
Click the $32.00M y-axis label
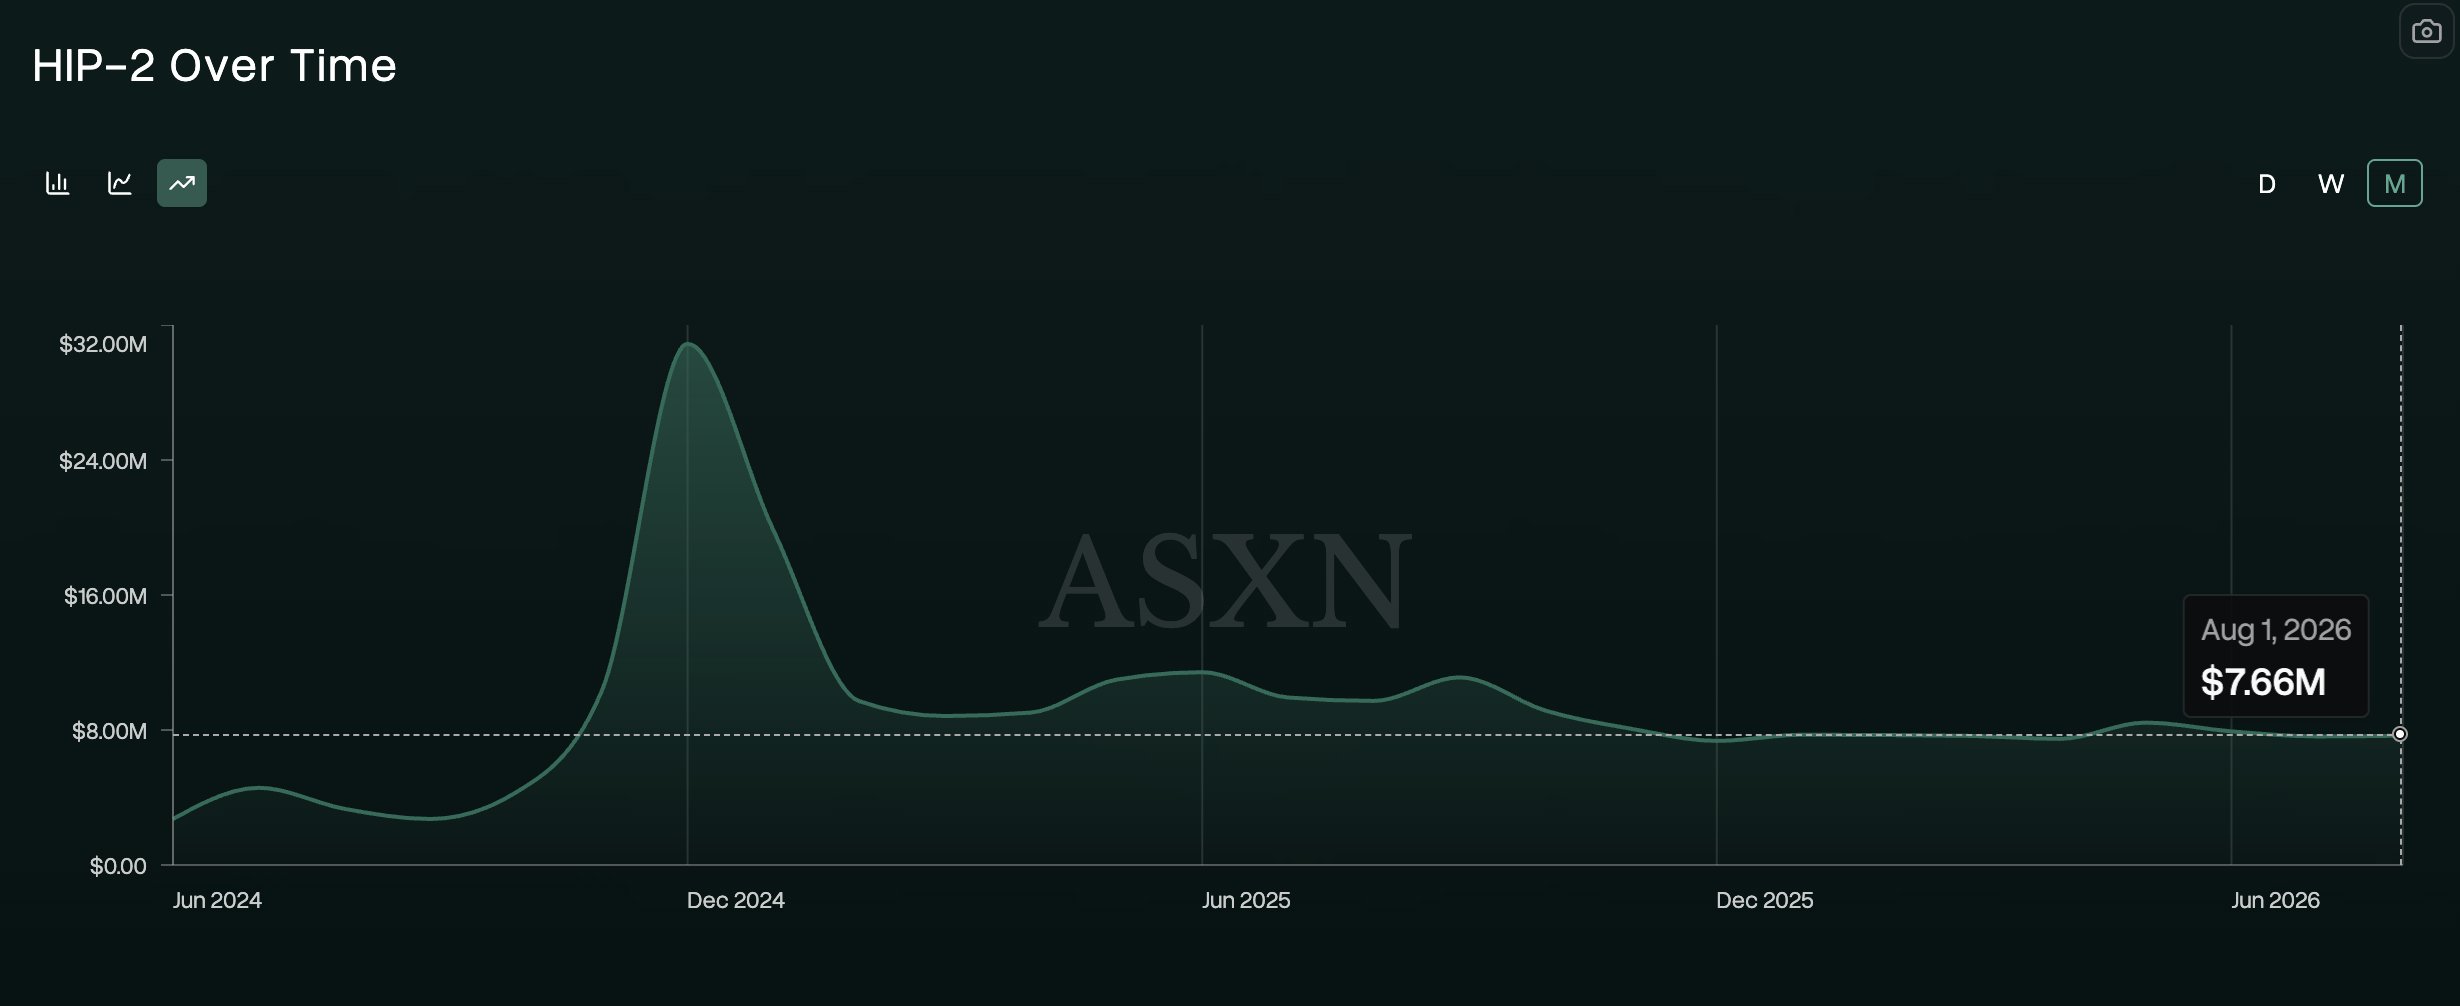[103, 344]
